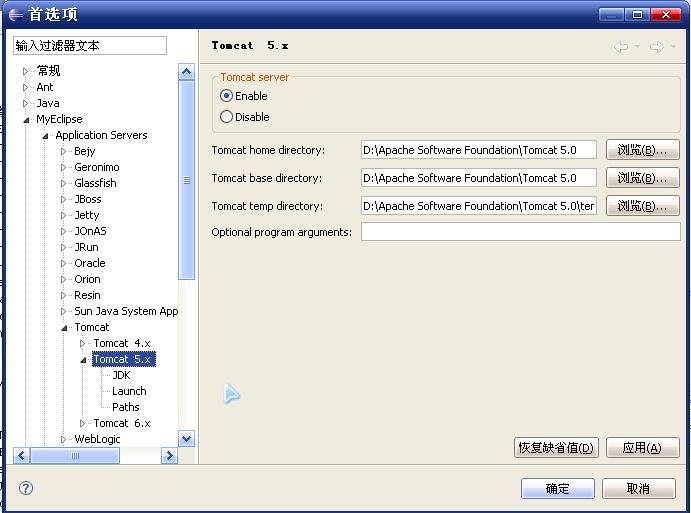This screenshot has height=513, width=691.
Task: Open the forward history dropdown arrow
Action: point(673,46)
